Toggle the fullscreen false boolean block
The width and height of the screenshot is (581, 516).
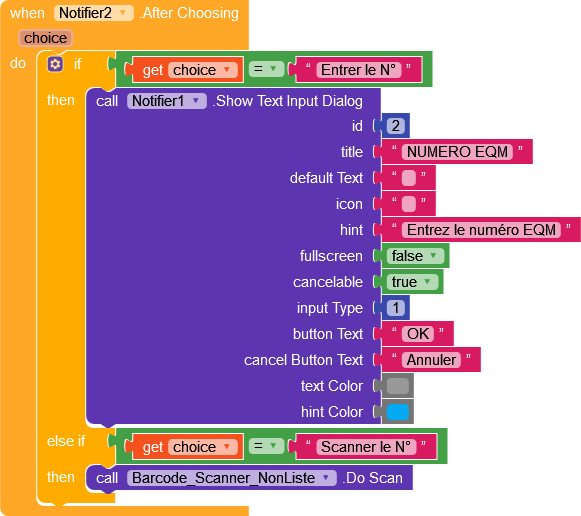pyautogui.click(x=415, y=256)
